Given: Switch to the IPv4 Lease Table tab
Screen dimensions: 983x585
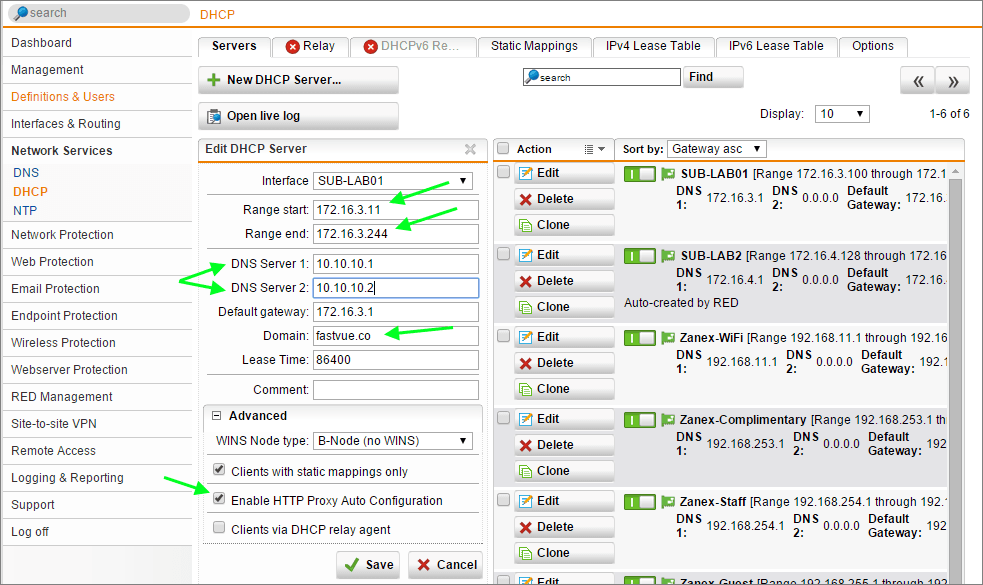Looking at the screenshot, I should (653, 46).
